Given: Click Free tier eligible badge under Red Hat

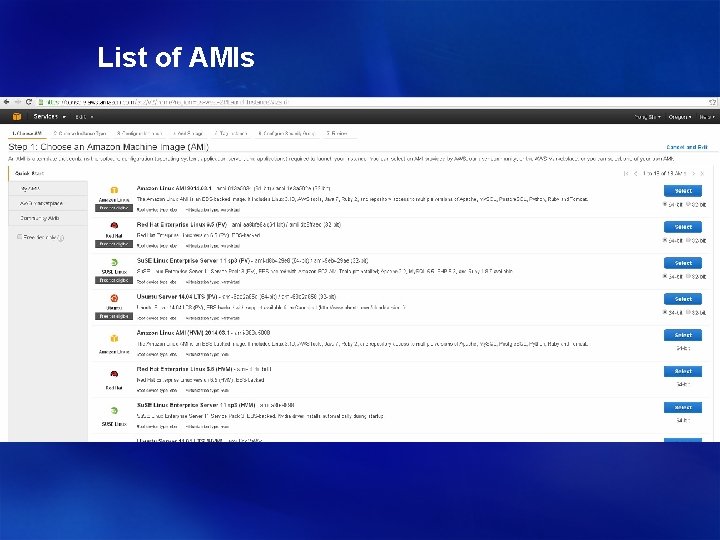Looking at the screenshot, I should pyautogui.click(x=114, y=244).
